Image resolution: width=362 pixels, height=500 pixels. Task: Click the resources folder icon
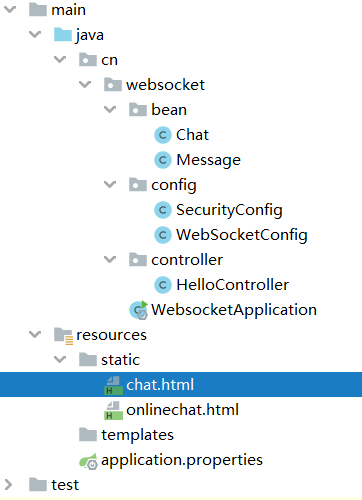[x=63, y=335]
